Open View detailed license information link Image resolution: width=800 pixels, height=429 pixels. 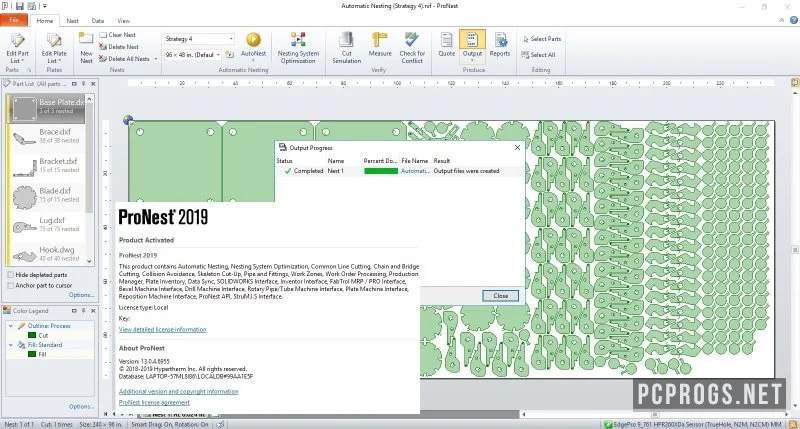[x=163, y=330]
